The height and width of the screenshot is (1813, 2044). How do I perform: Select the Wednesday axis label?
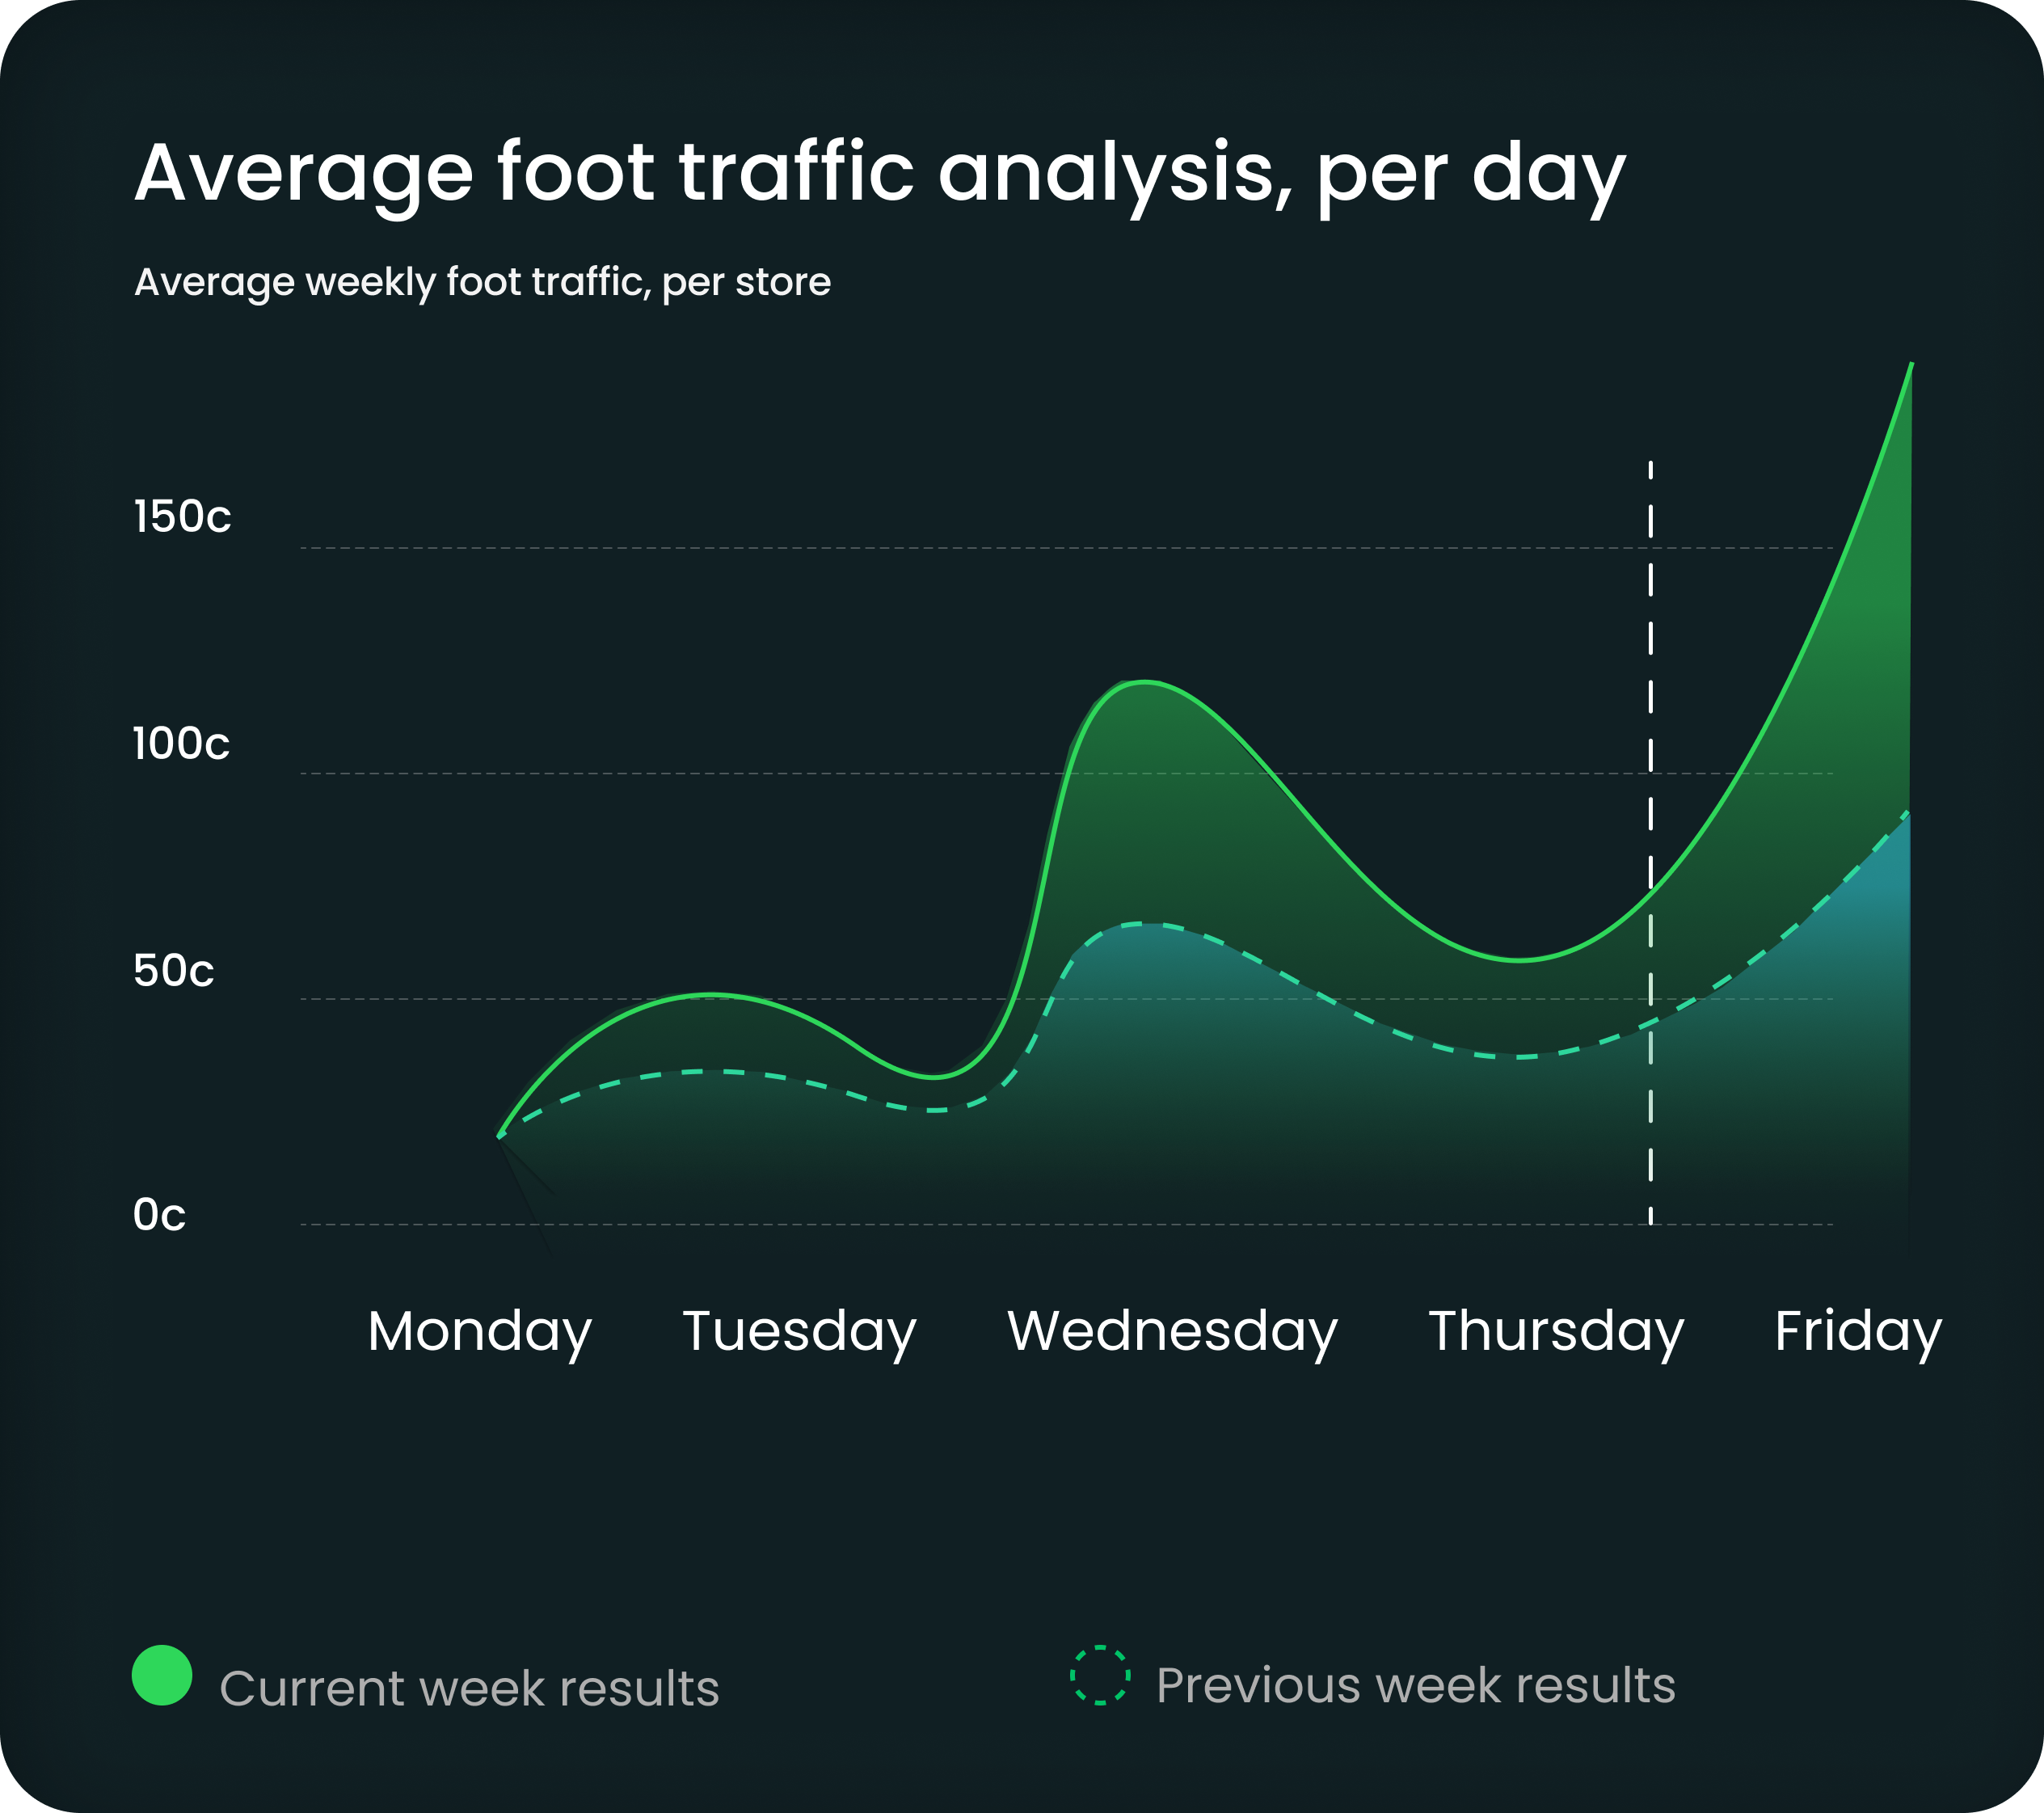pos(1172,1331)
